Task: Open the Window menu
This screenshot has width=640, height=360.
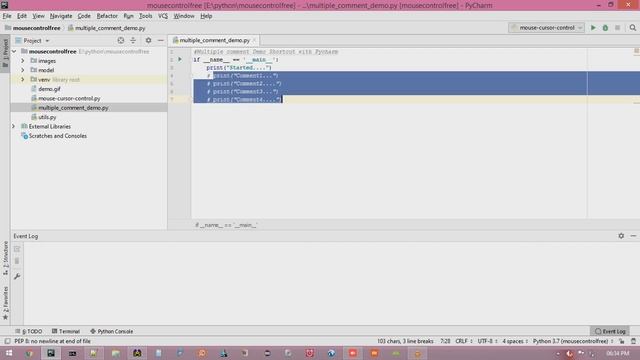Action: click(x=184, y=16)
